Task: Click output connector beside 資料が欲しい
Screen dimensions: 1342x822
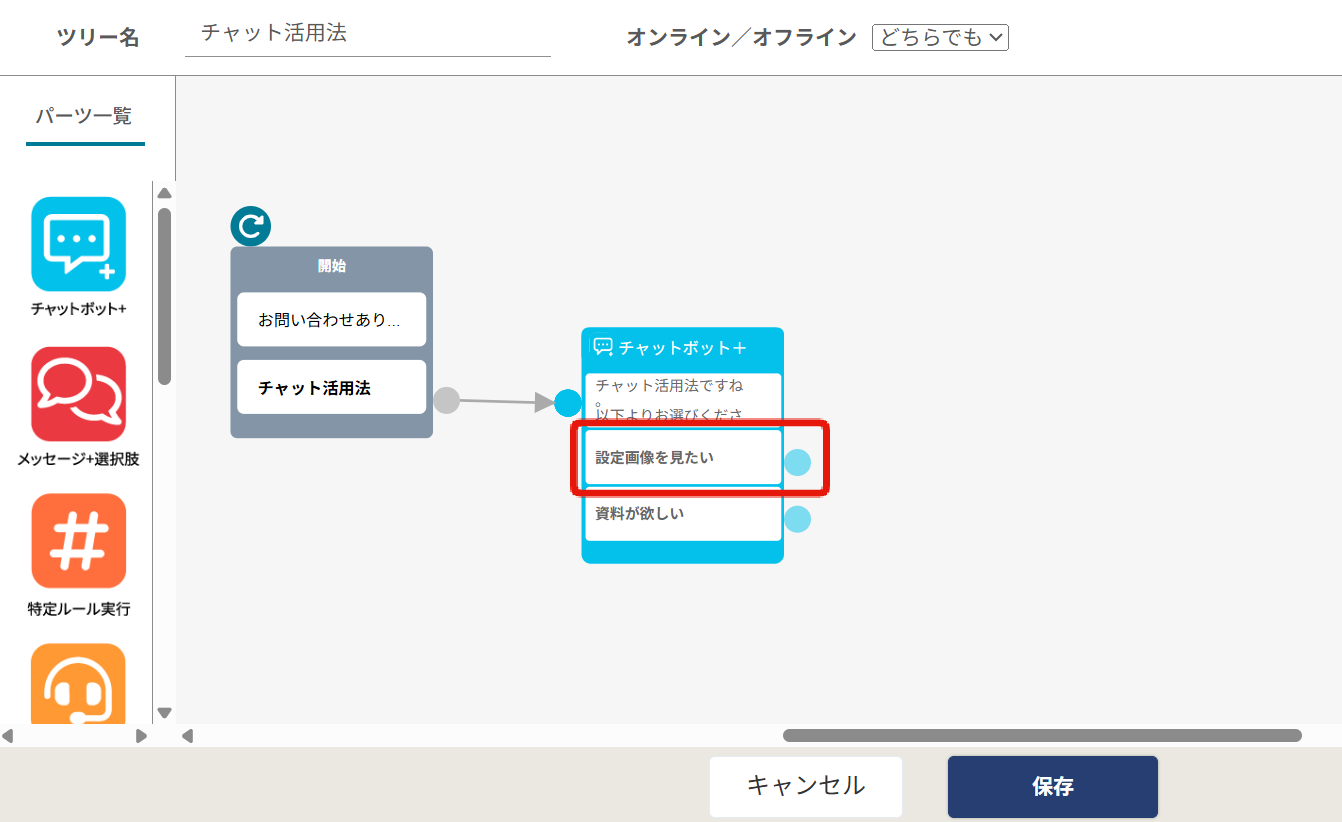Action: coord(797,519)
